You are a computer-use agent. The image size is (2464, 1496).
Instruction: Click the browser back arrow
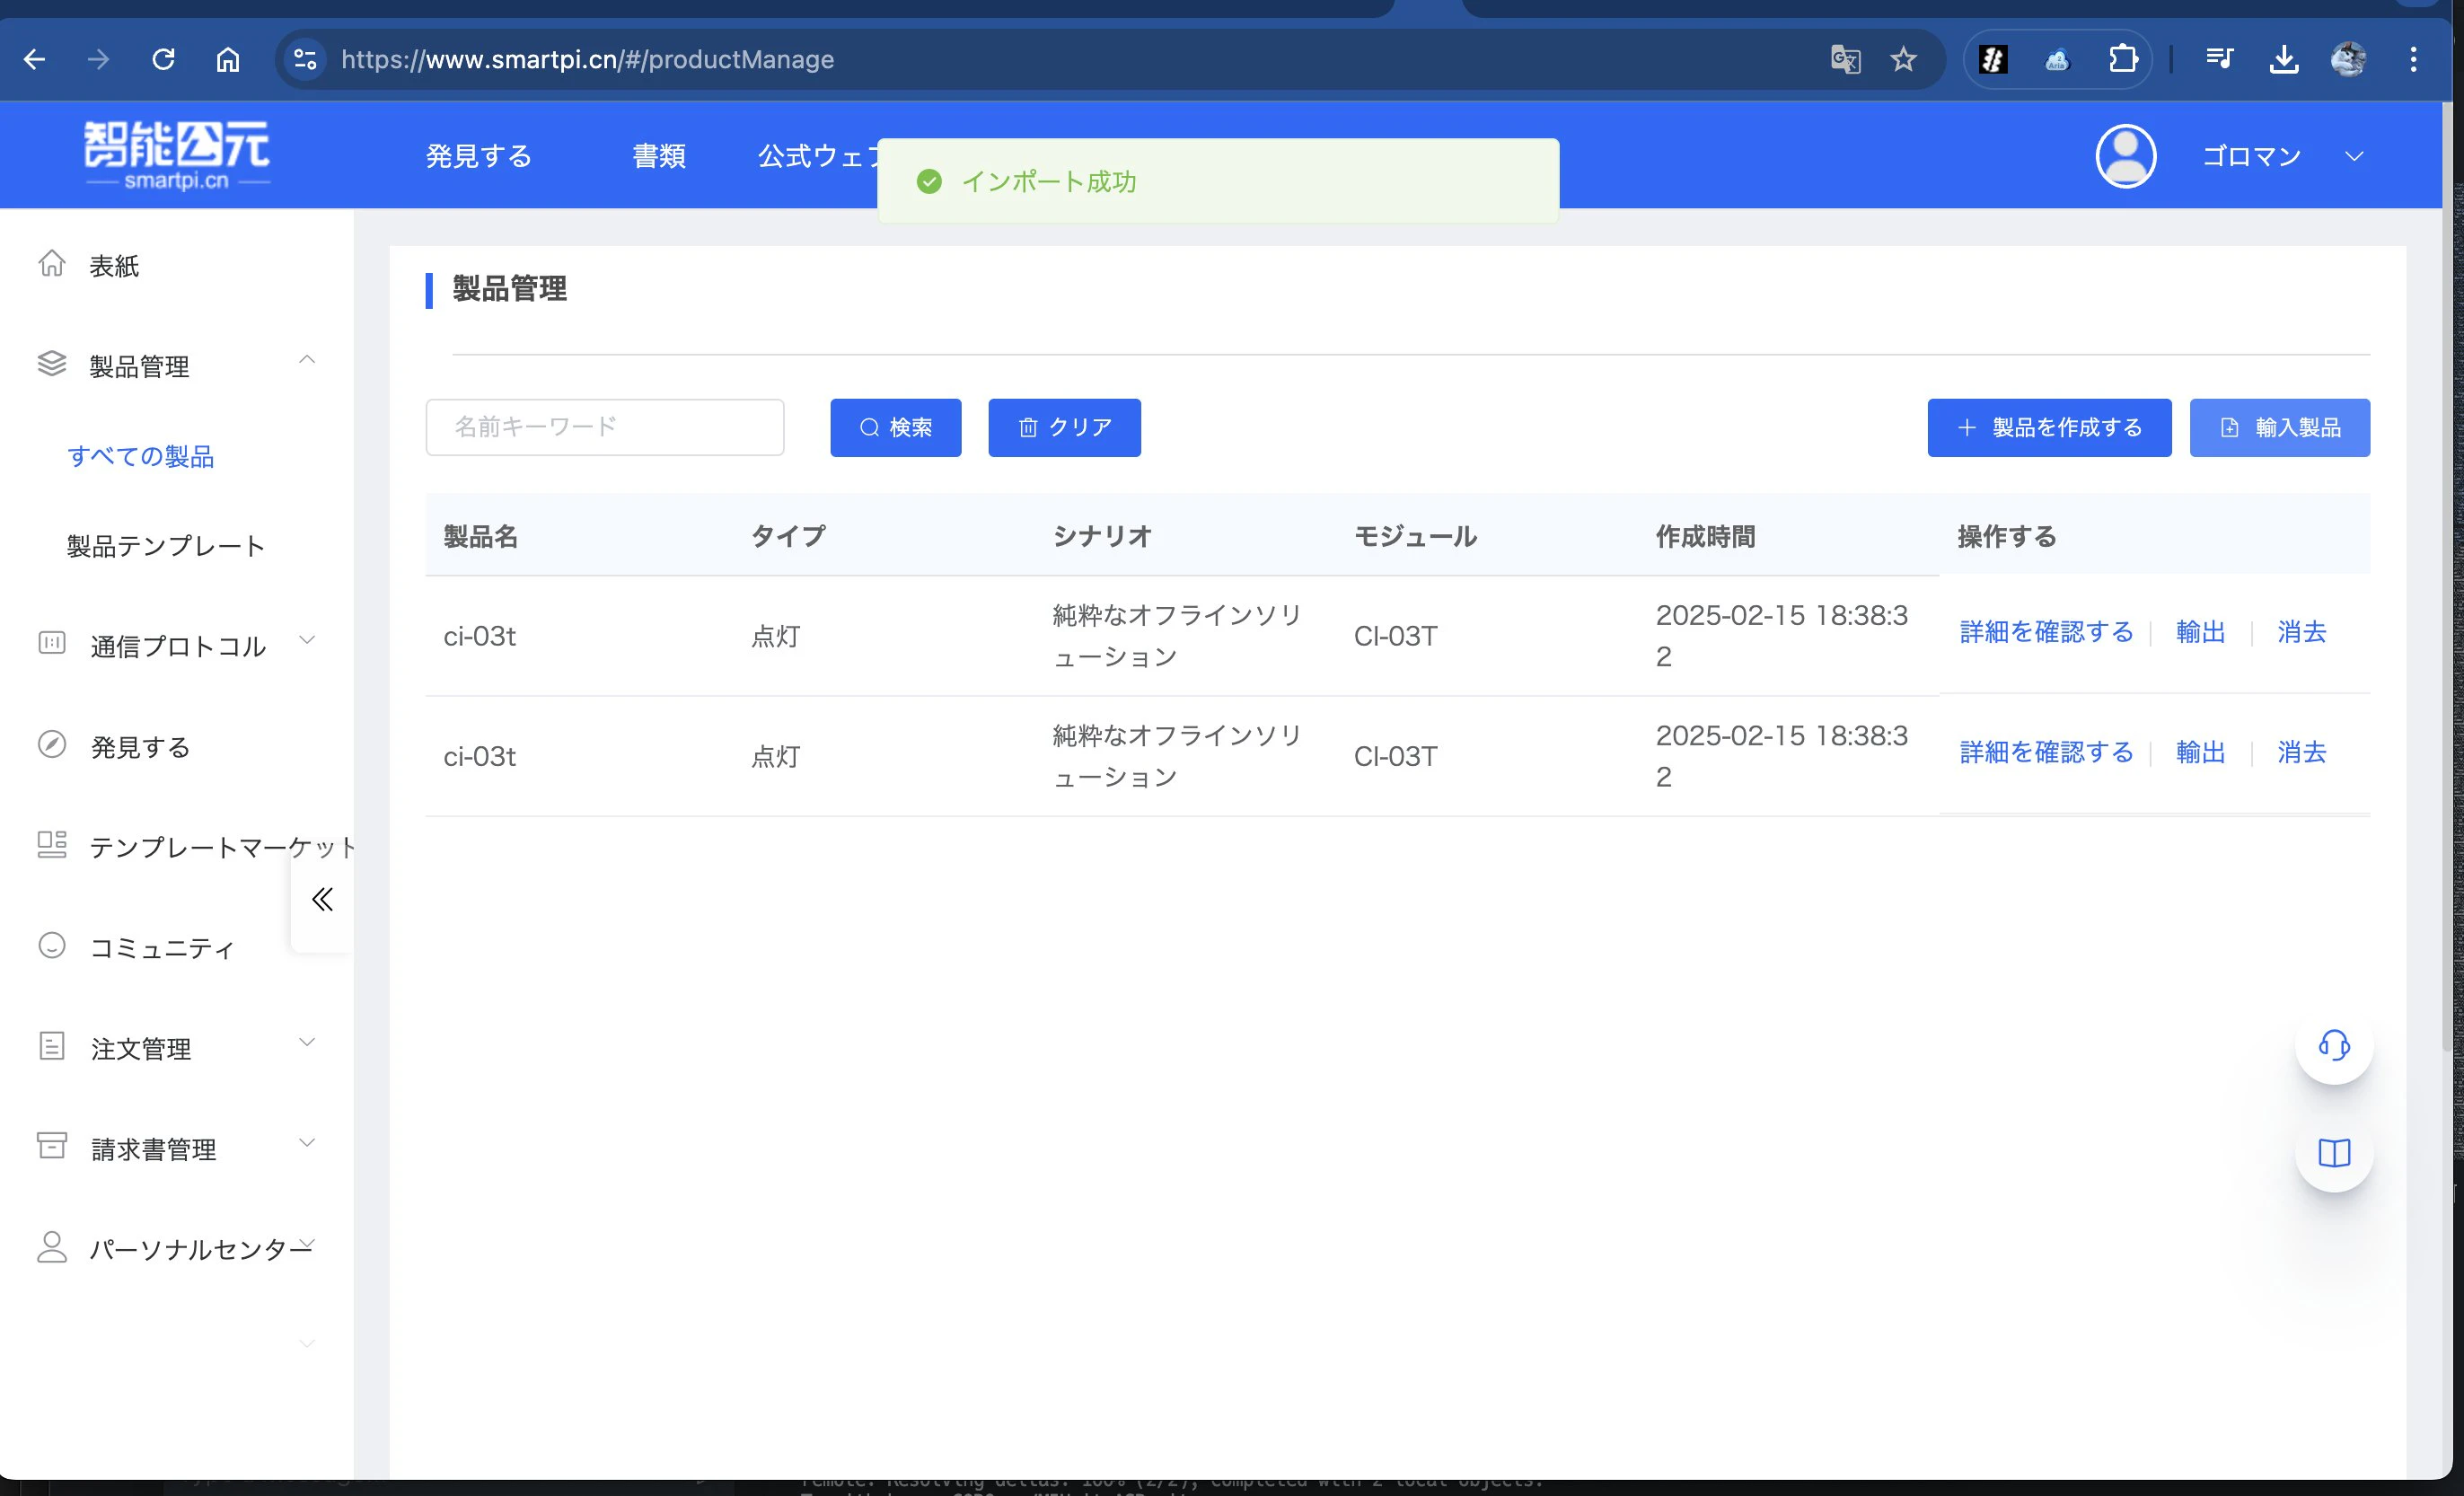point(35,60)
